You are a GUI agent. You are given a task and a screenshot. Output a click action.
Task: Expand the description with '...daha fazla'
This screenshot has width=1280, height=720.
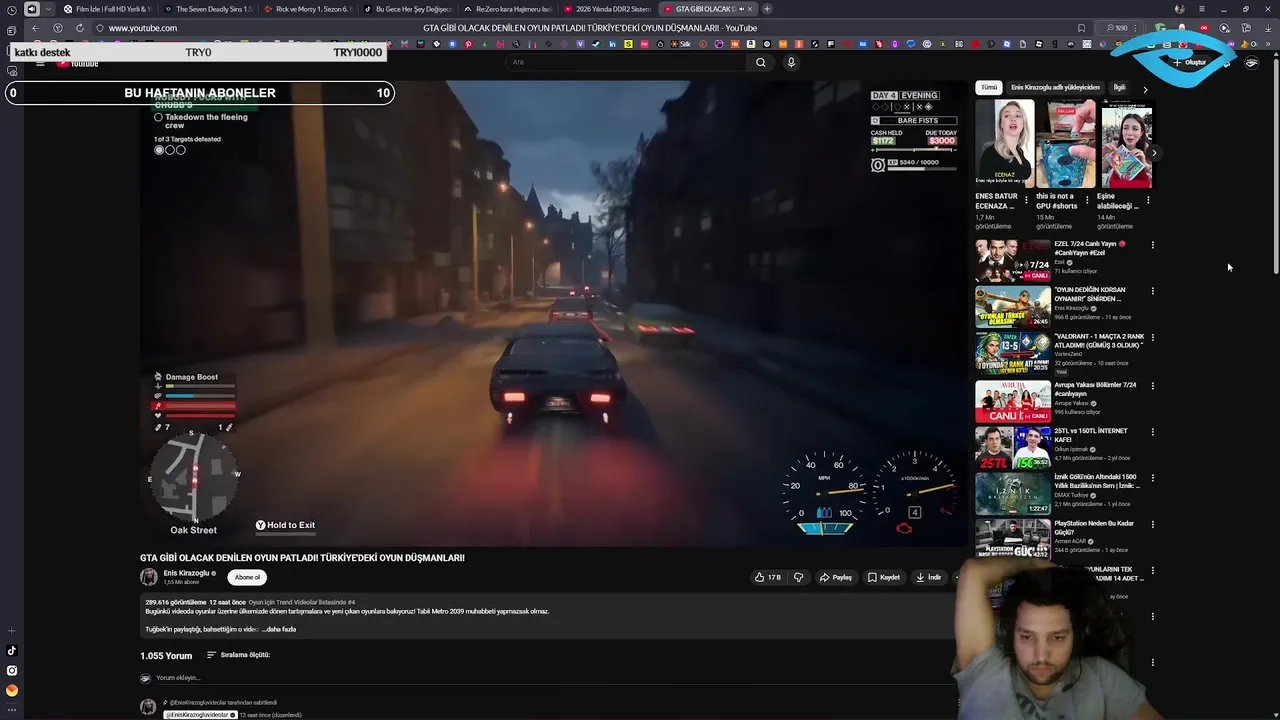pyautogui.click(x=279, y=629)
